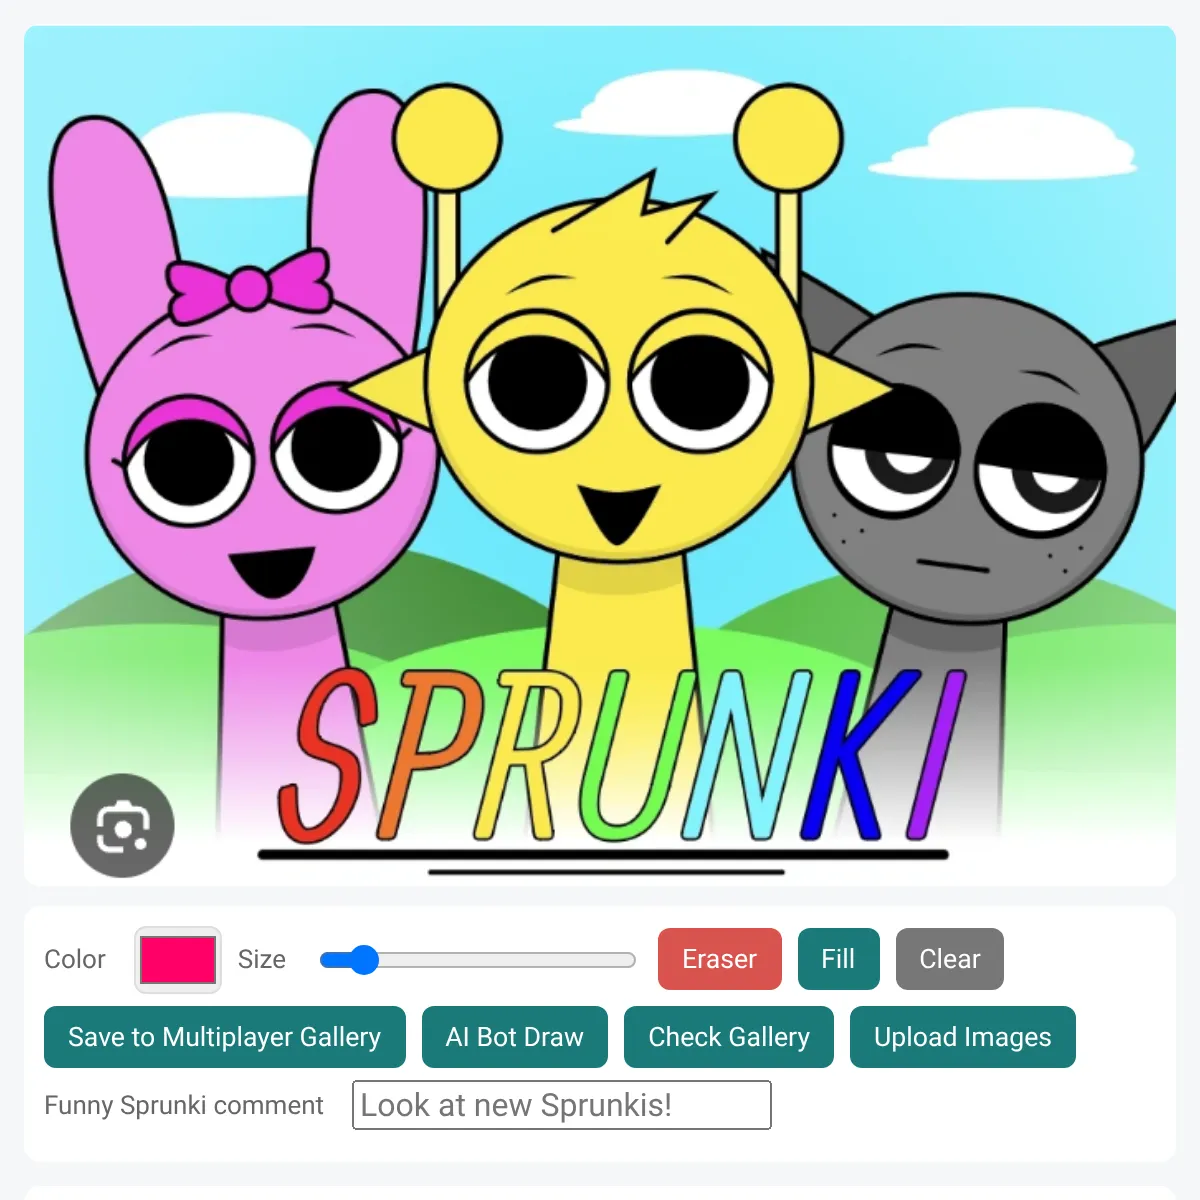Viewport: 1200px width, 1200px height.
Task: Open Check Gallery
Action: click(x=729, y=1037)
